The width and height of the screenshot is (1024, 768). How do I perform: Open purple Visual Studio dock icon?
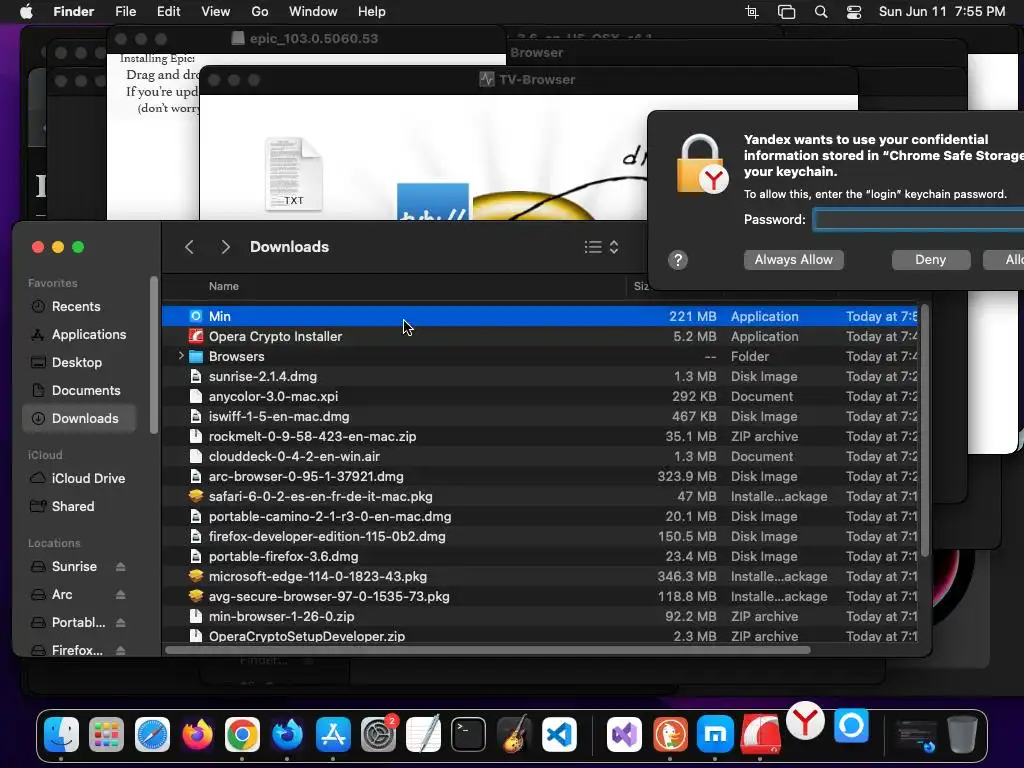[624, 735]
